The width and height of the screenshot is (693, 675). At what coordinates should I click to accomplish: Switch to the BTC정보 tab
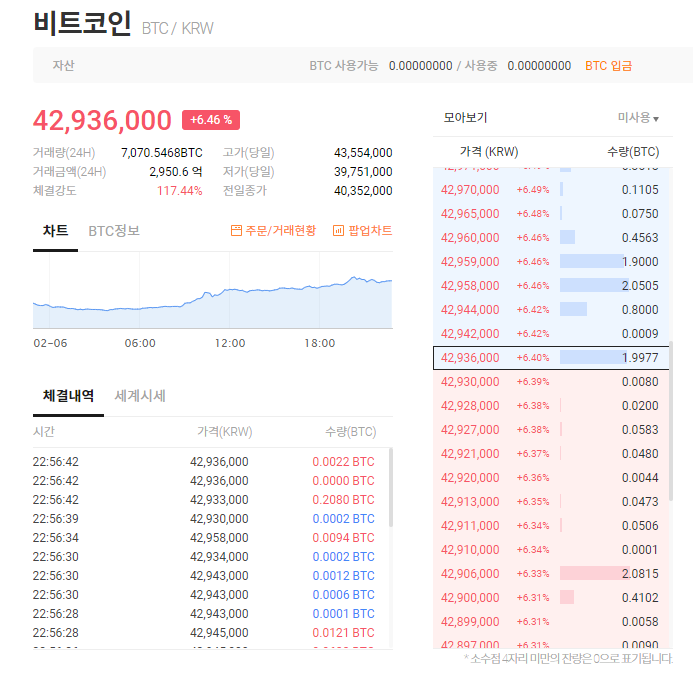114,231
